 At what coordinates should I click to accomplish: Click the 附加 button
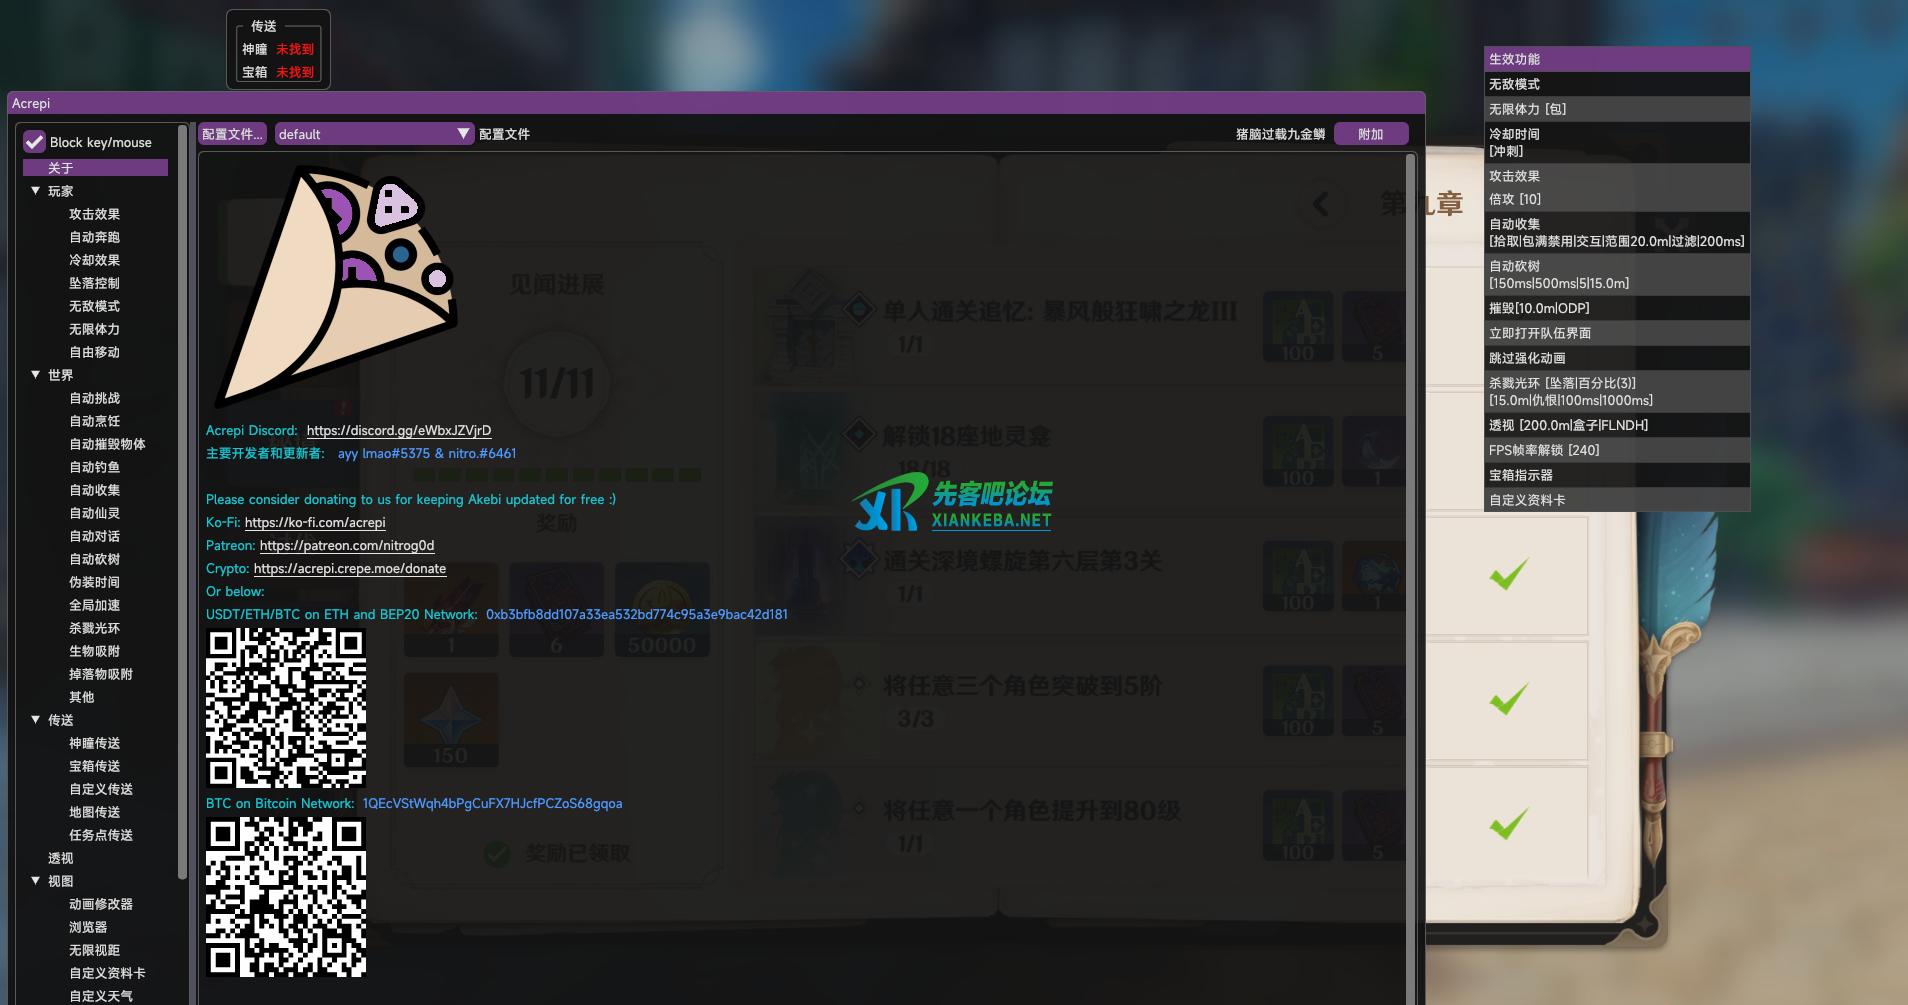(x=1370, y=134)
